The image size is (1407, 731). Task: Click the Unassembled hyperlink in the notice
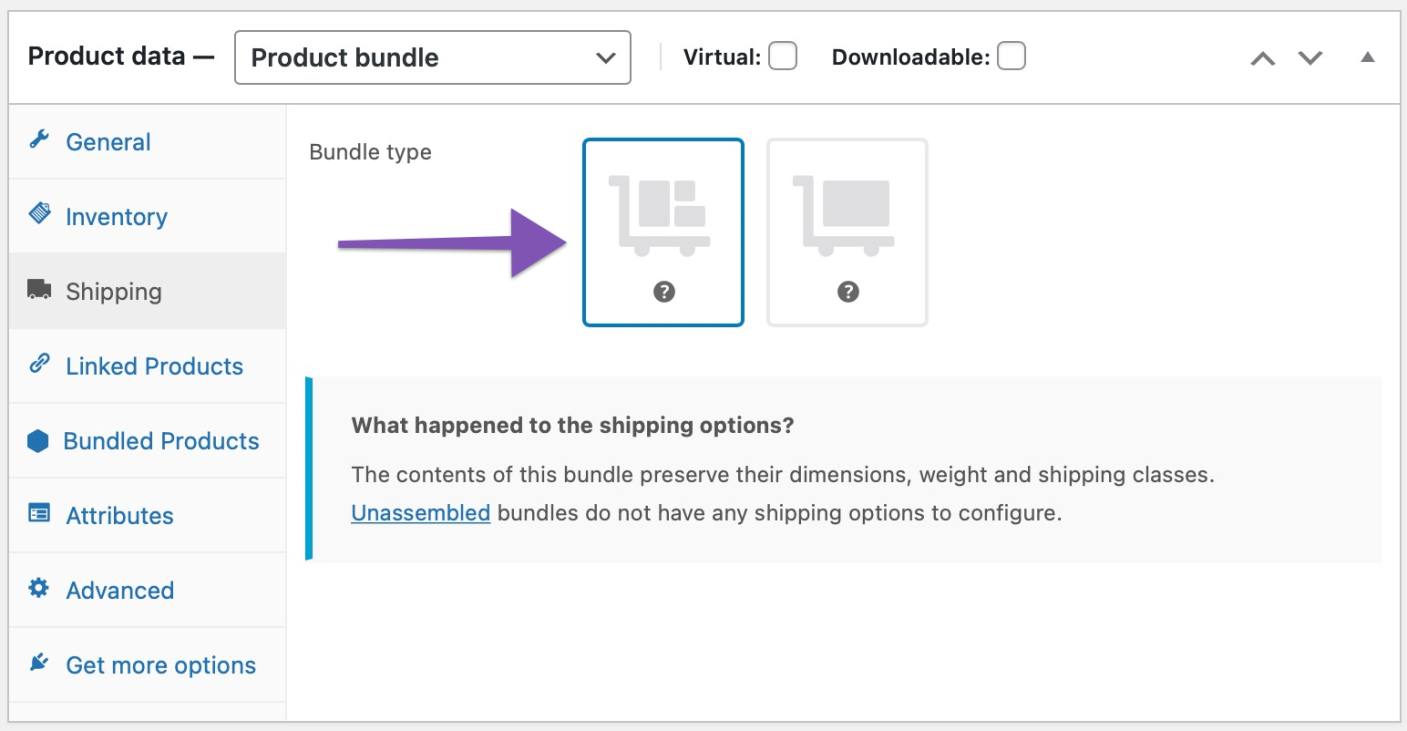coord(420,512)
